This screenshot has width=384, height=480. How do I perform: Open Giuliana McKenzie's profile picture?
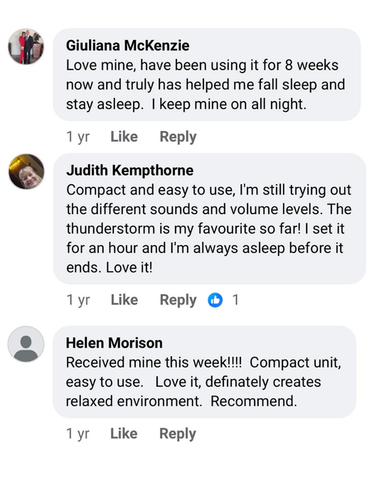point(26,46)
